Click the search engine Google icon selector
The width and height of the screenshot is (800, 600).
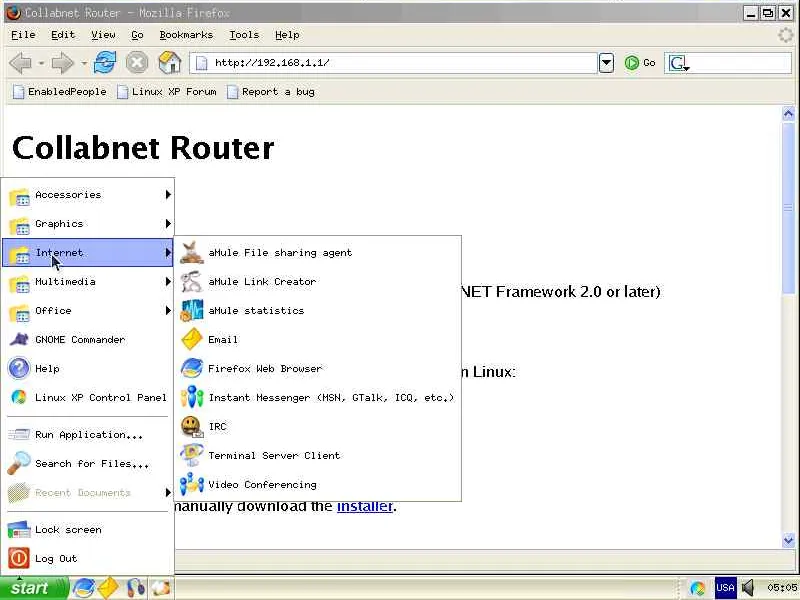(x=679, y=63)
